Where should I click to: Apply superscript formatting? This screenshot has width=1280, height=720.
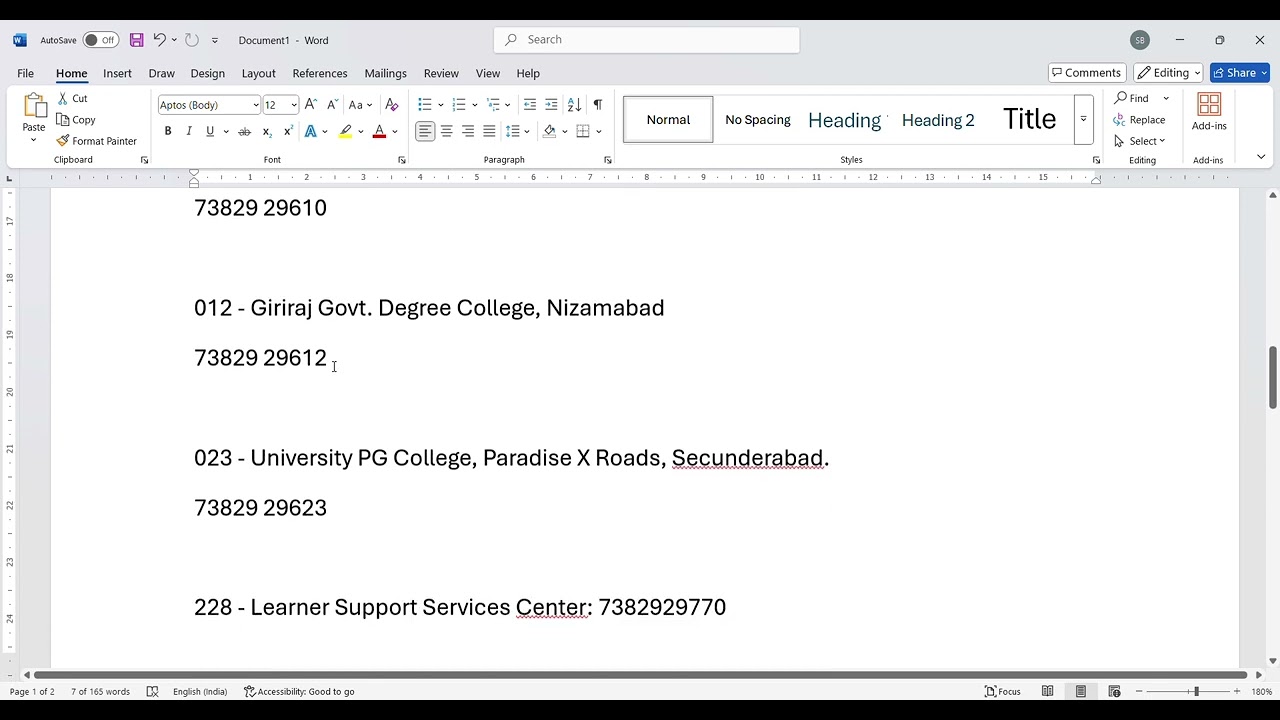click(x=288, y=132)
